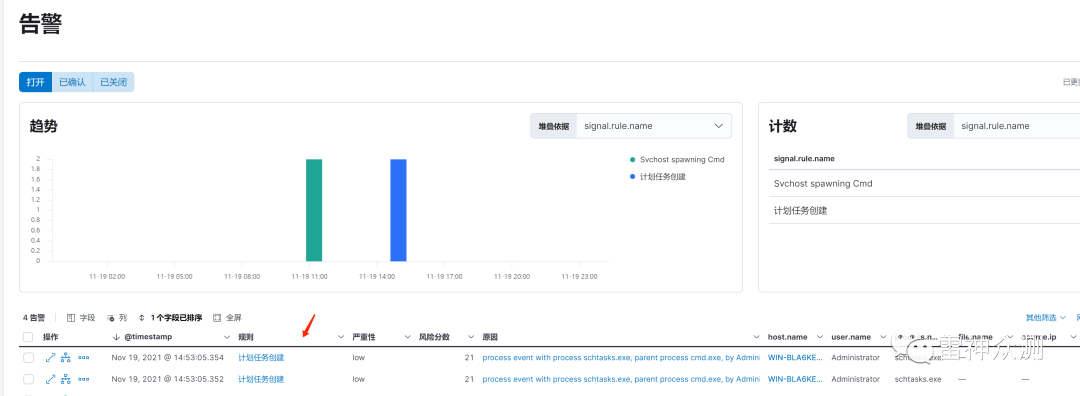The width and height of the screenshot is (1080, 396).
Task: Open the 列 columns settings
Action: 117,317
